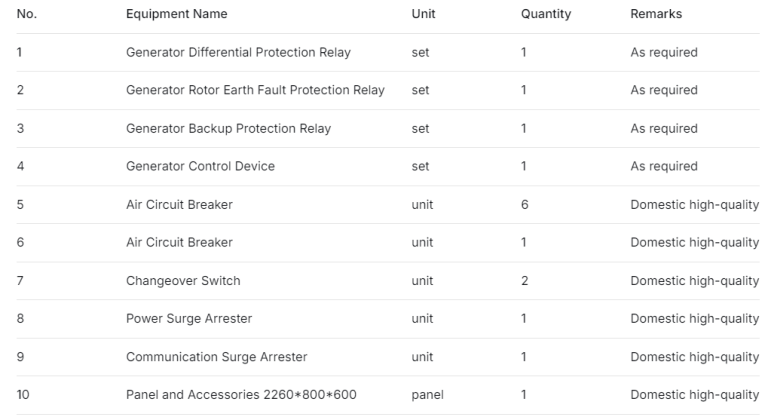Select the Changeover Switch cell
Viewport: 768px width, 420px height.
183,280
